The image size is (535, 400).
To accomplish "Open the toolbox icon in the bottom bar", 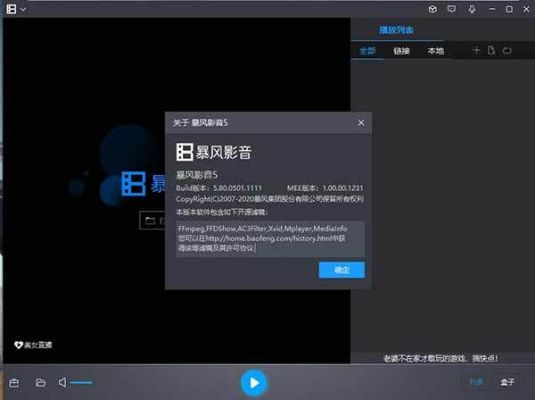I will click(14, 383).
